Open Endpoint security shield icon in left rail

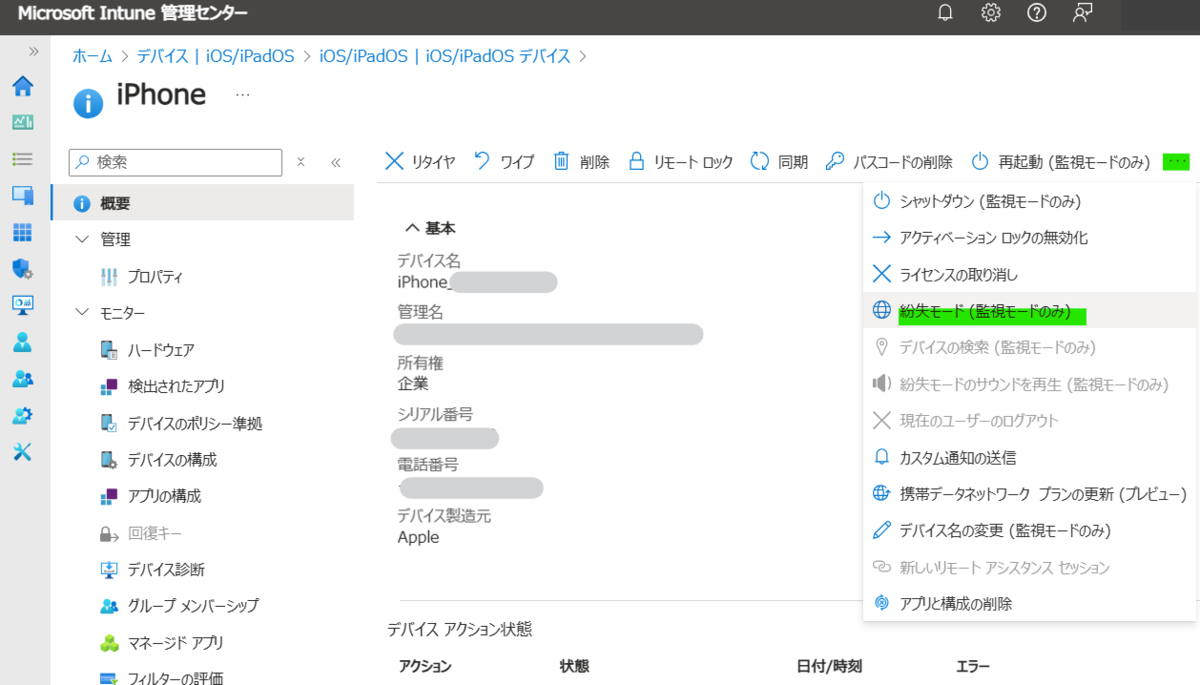pyautogui.click(x=22, y=268)
